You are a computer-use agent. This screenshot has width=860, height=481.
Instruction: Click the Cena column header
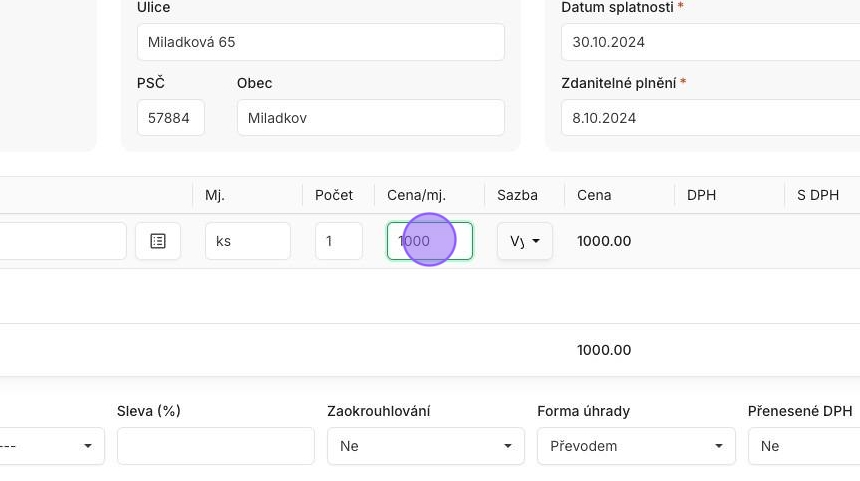point(594,195)
